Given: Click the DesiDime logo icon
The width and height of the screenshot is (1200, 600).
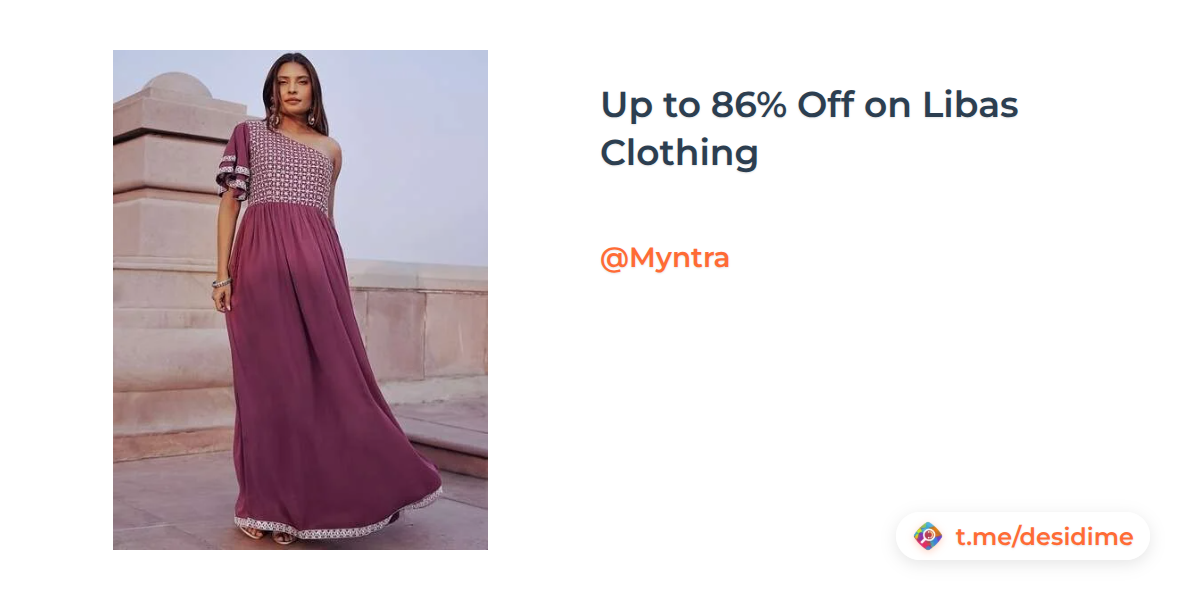Looking at the screenshot, I should (x=928, y=537).
